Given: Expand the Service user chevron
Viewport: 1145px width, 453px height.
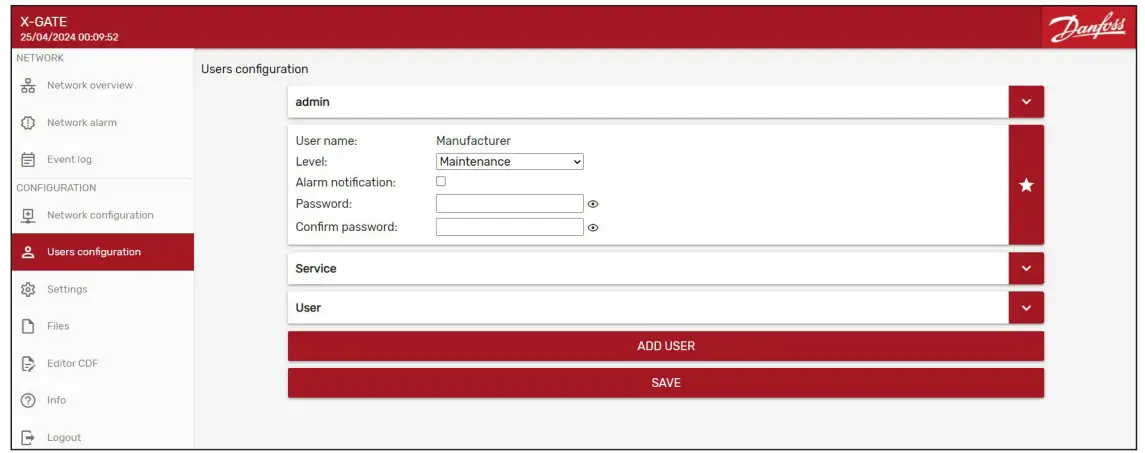Looking at the screenshot, I should [1026, 268].
